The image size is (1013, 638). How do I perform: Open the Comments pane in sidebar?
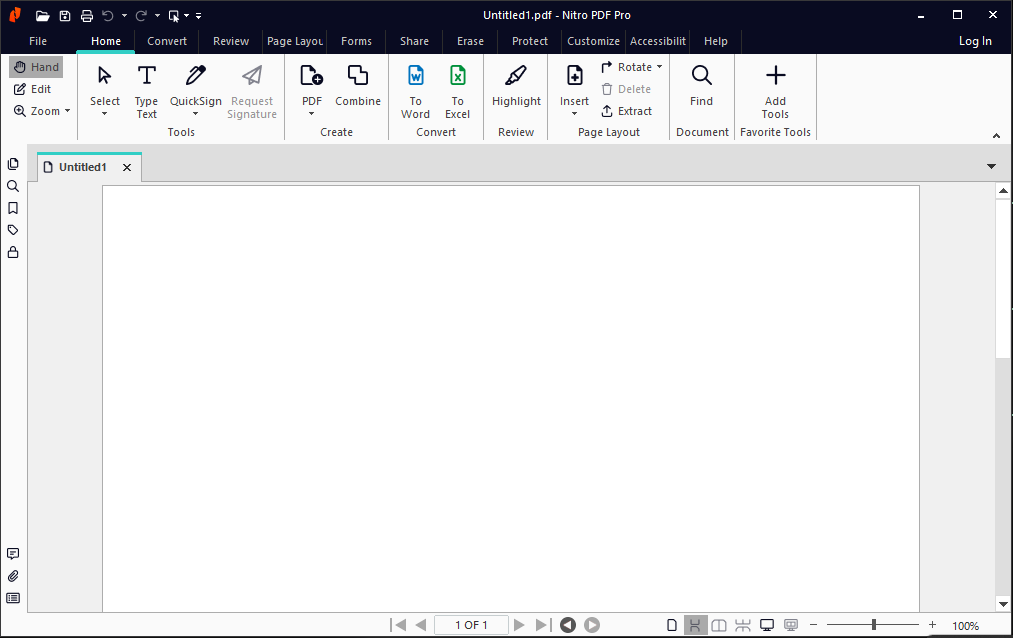[x=13, y=554]
